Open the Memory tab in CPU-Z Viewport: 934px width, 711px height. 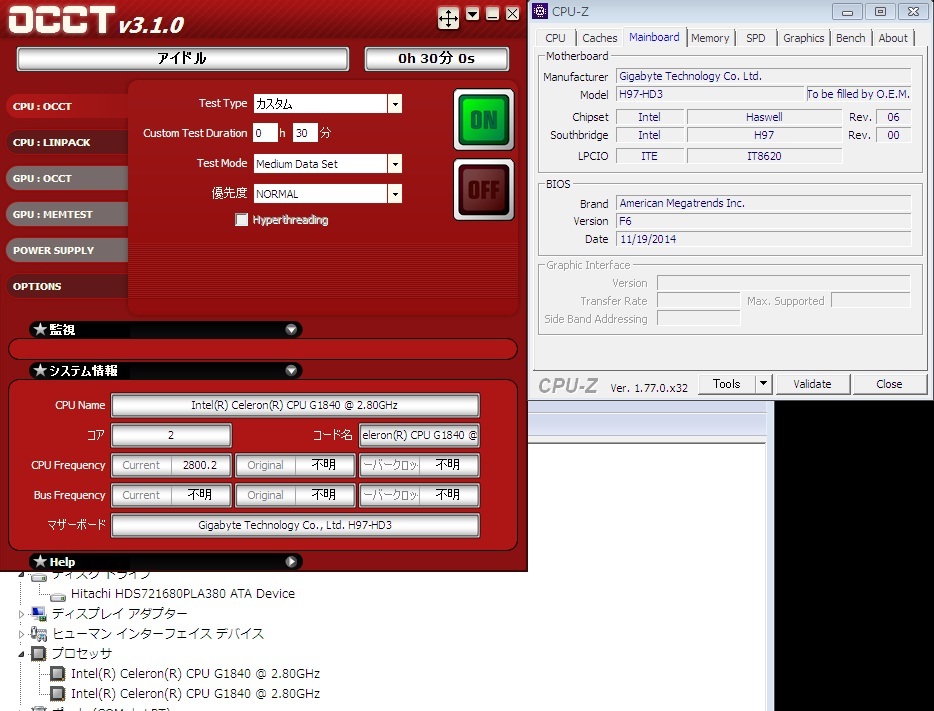pyautogui.click(x=710, y=38)
